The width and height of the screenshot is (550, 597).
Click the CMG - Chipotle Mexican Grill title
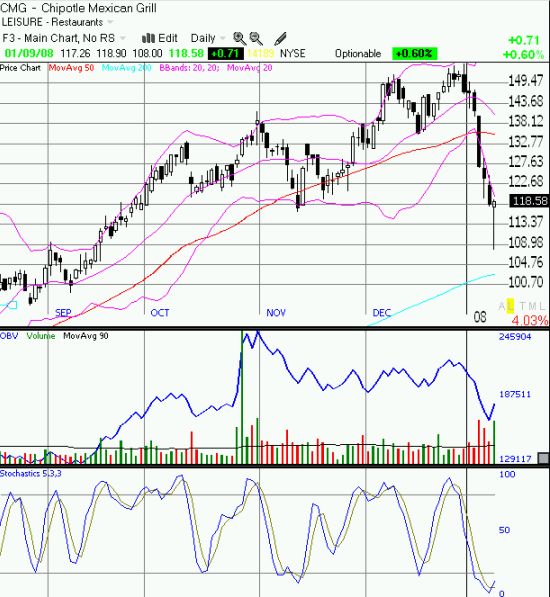coord(78,8)
